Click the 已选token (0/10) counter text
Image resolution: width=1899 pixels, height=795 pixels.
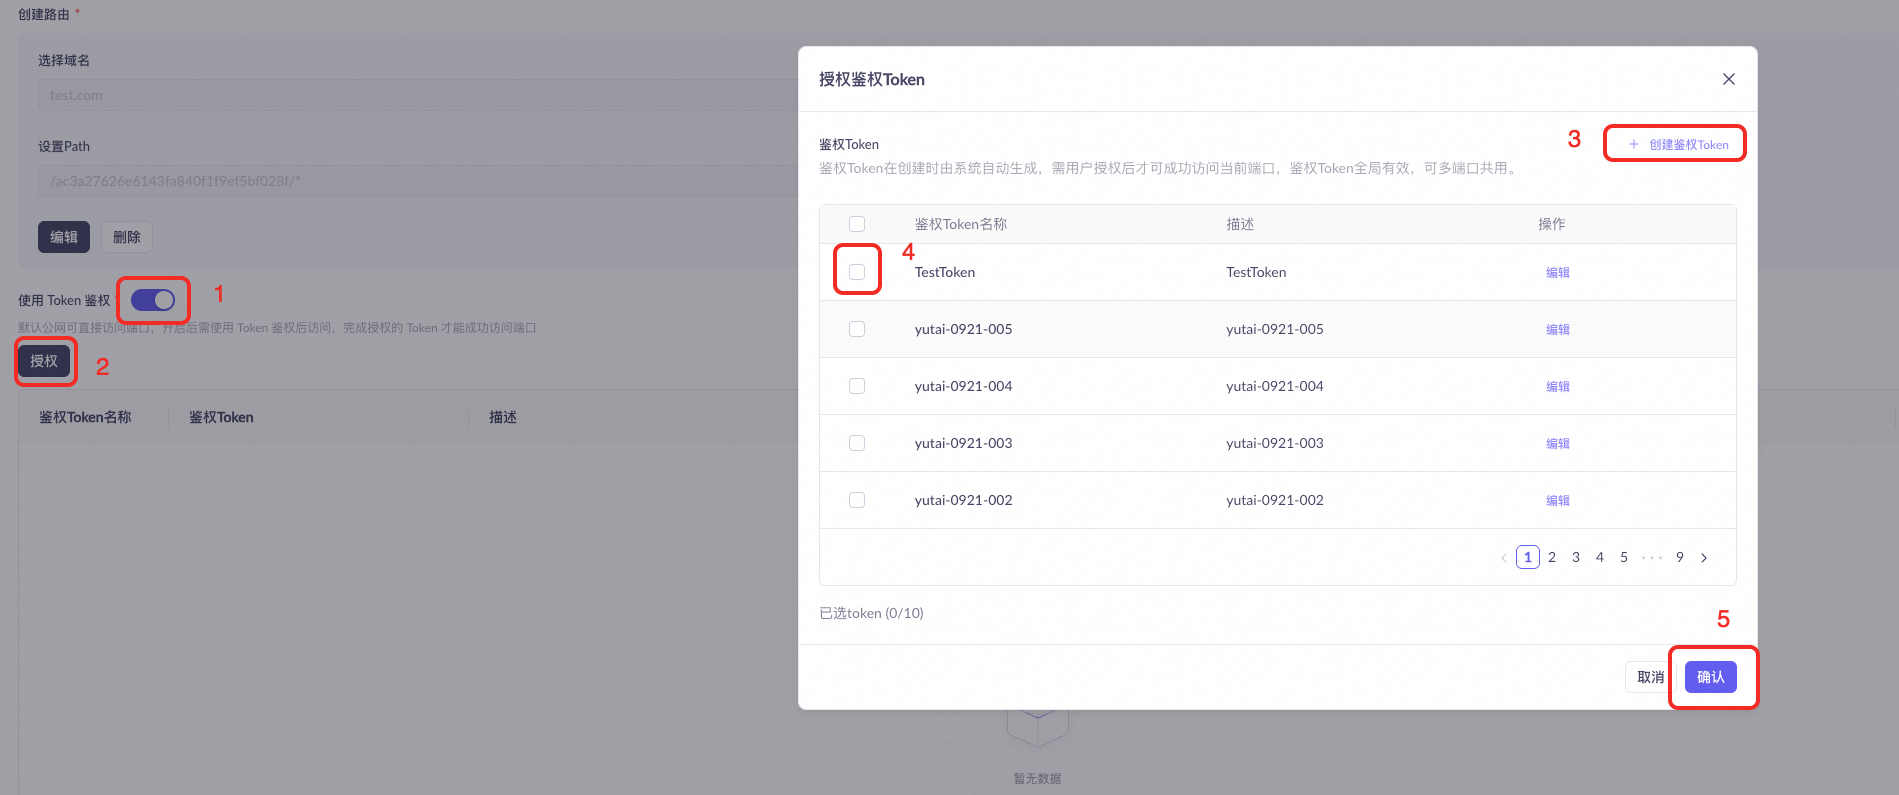(871, 613)
